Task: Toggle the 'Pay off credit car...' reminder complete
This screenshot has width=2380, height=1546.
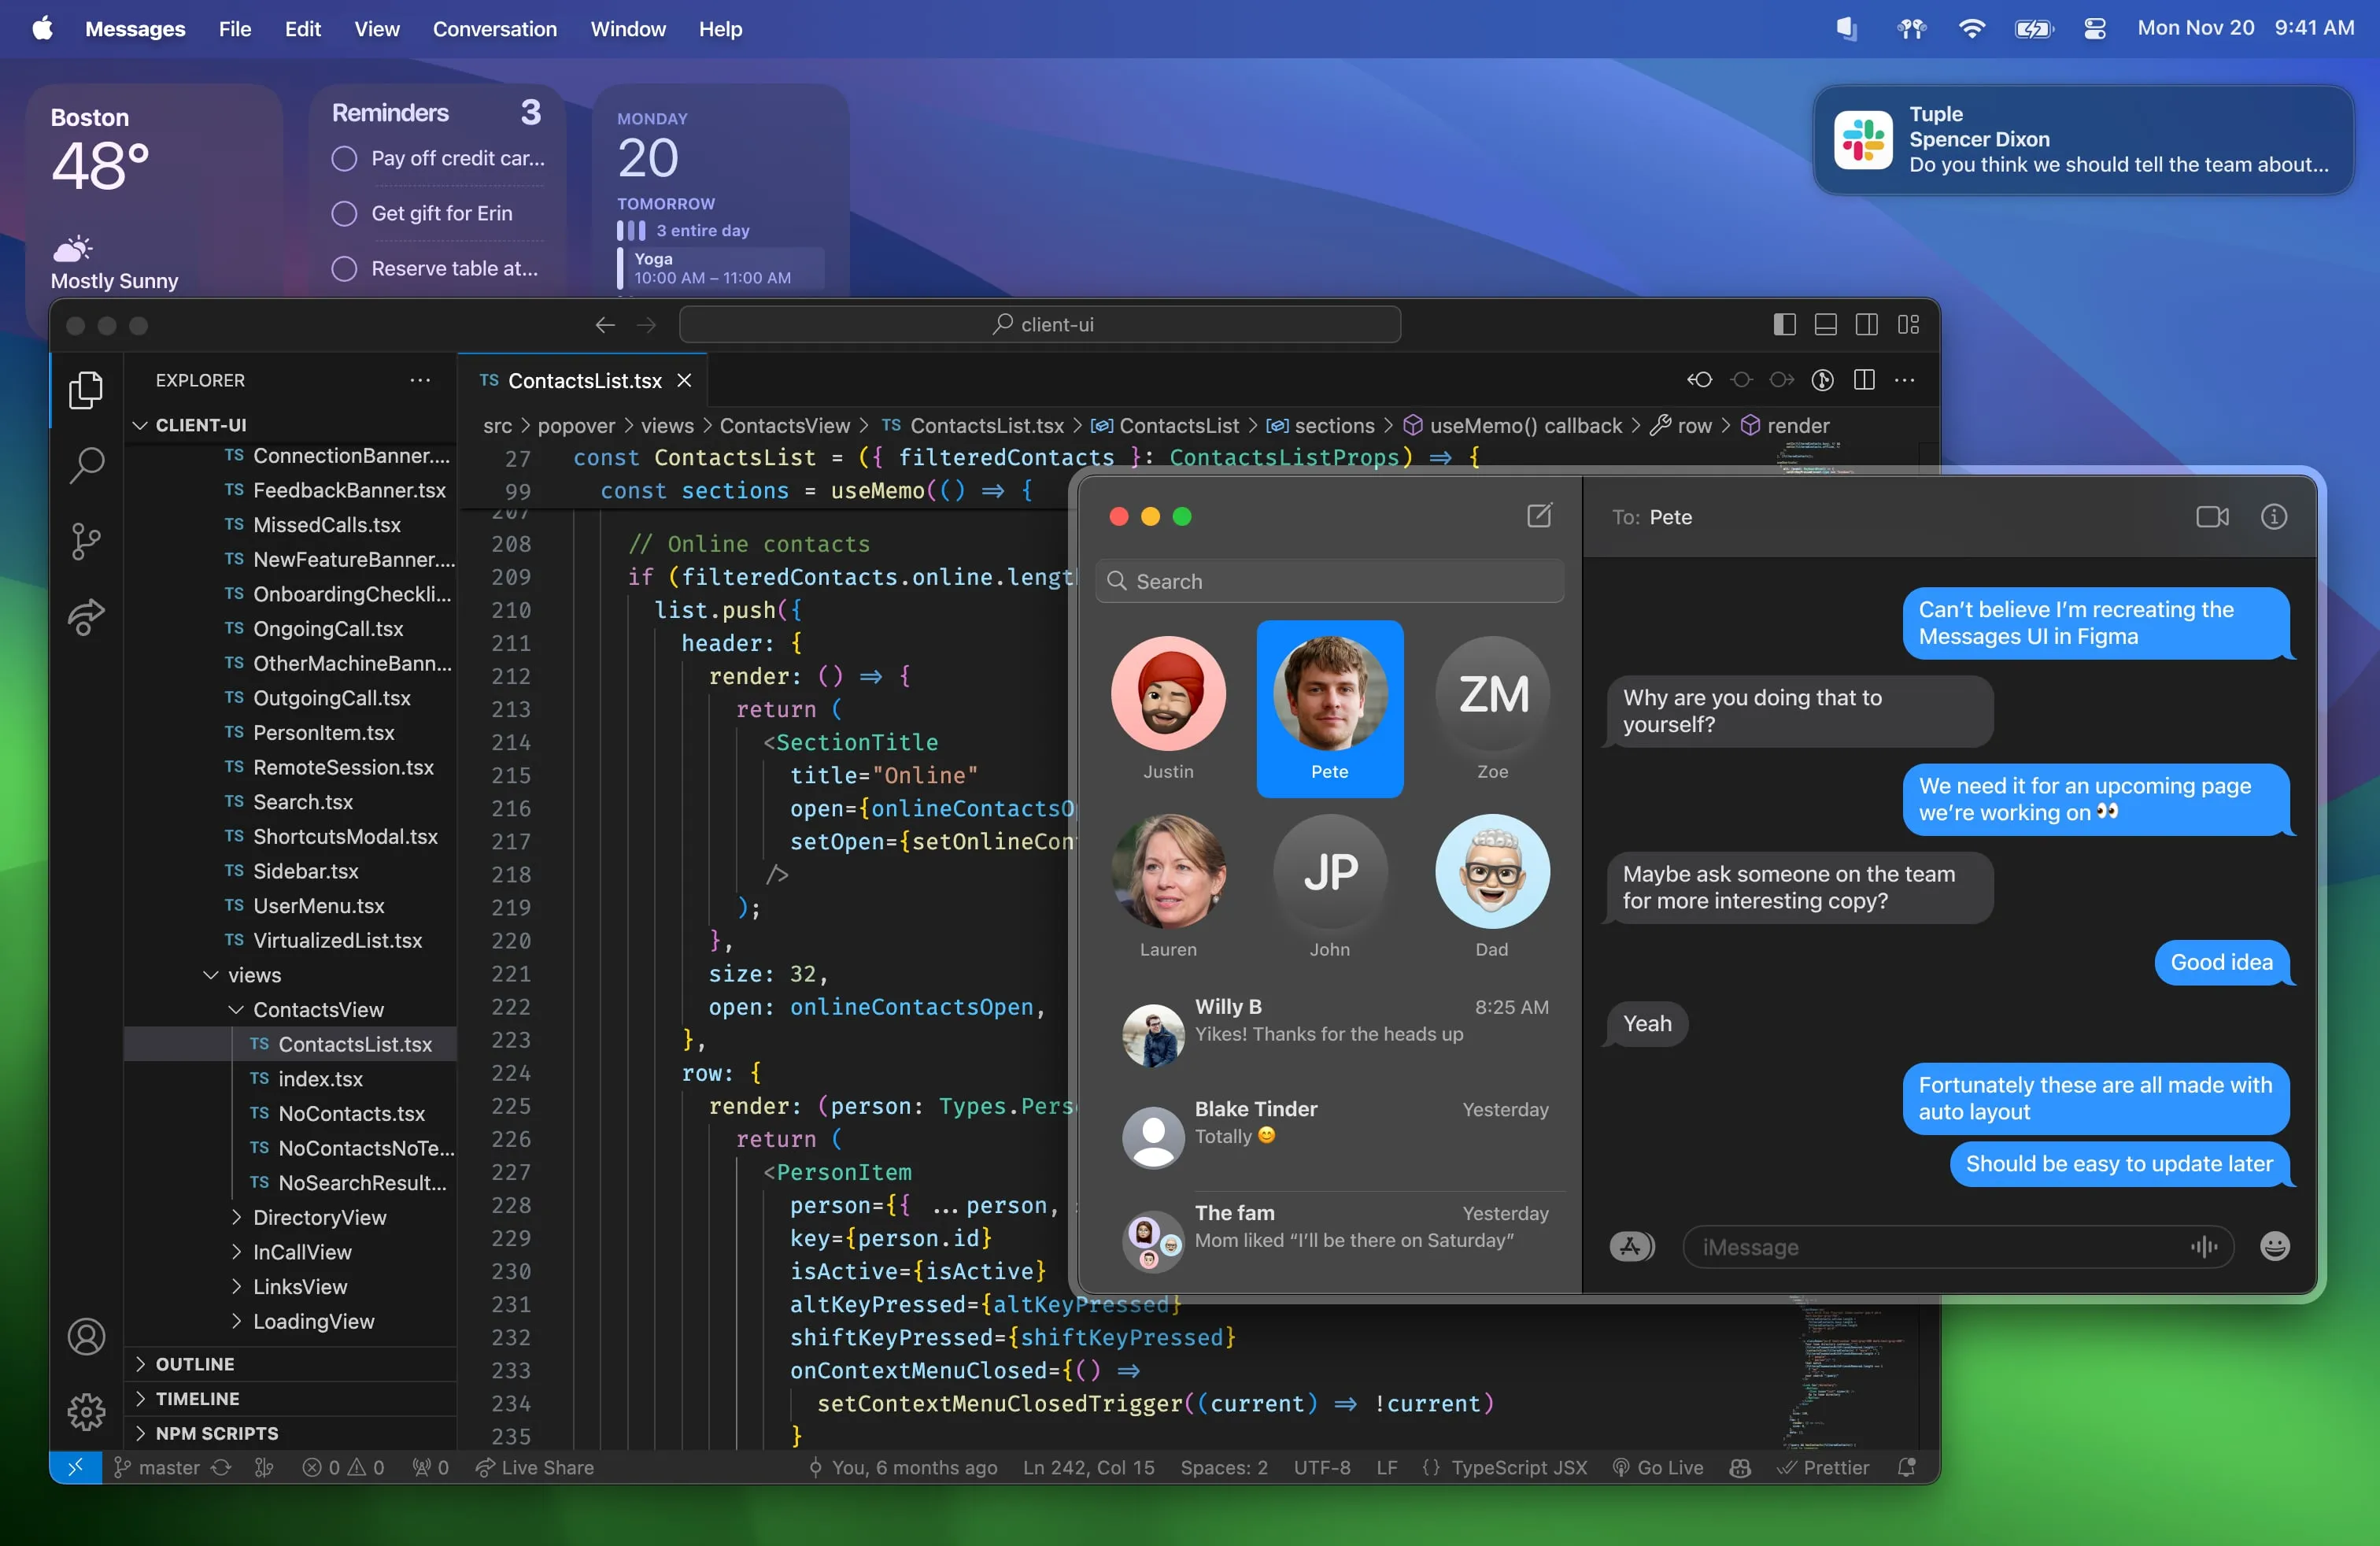Action: [345, 159]
